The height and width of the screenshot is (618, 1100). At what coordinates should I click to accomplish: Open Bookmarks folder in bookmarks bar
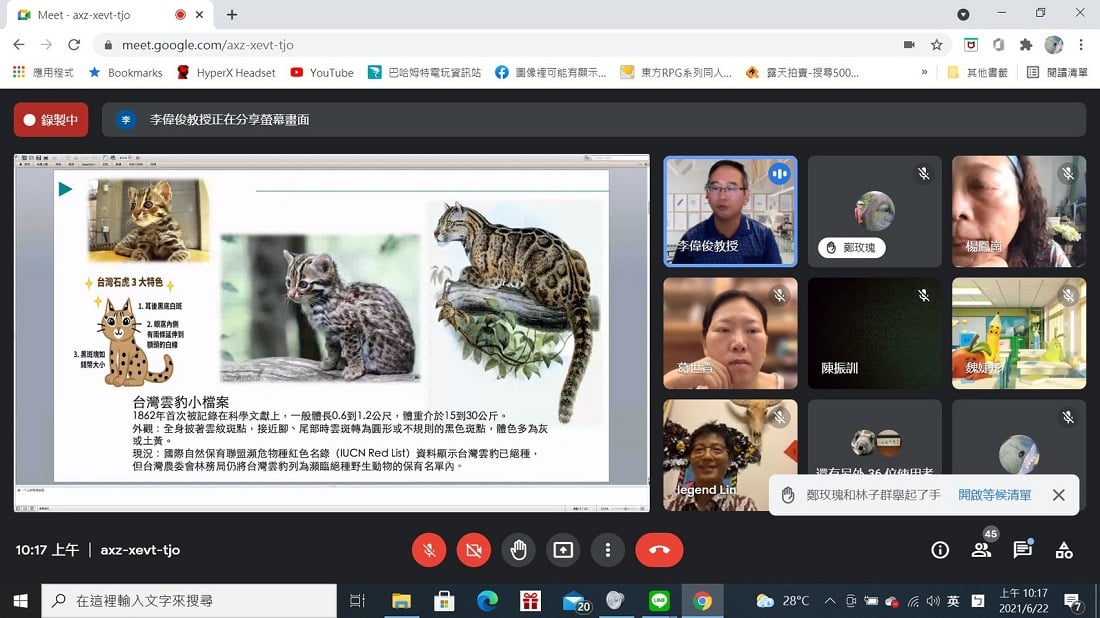(126, 72)
